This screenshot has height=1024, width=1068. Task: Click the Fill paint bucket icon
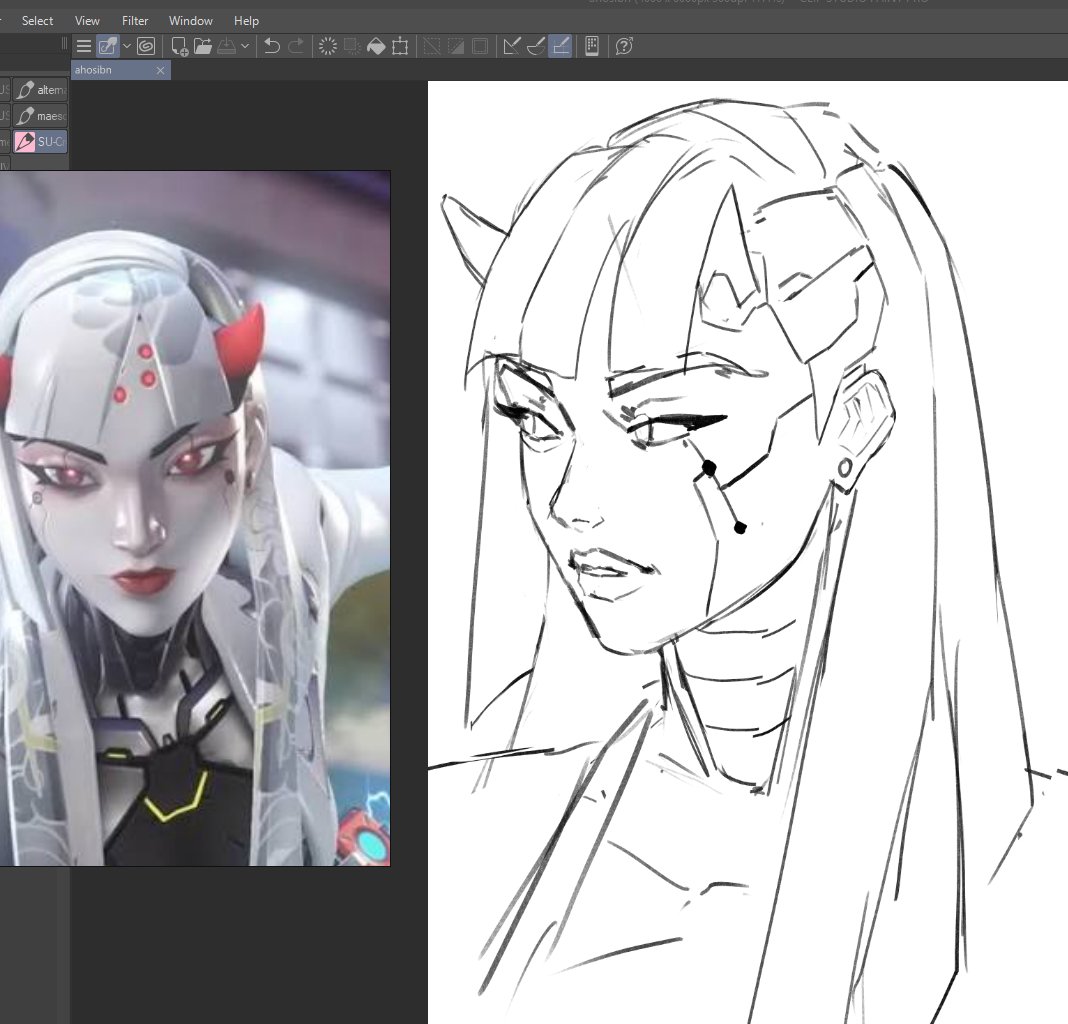coord(376,46)
